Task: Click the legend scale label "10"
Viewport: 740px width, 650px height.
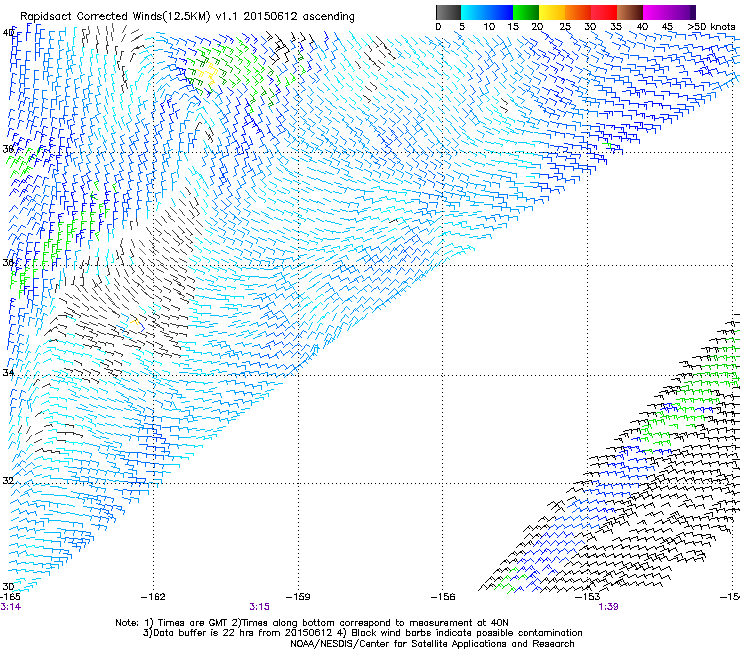Action: (489, 27)
